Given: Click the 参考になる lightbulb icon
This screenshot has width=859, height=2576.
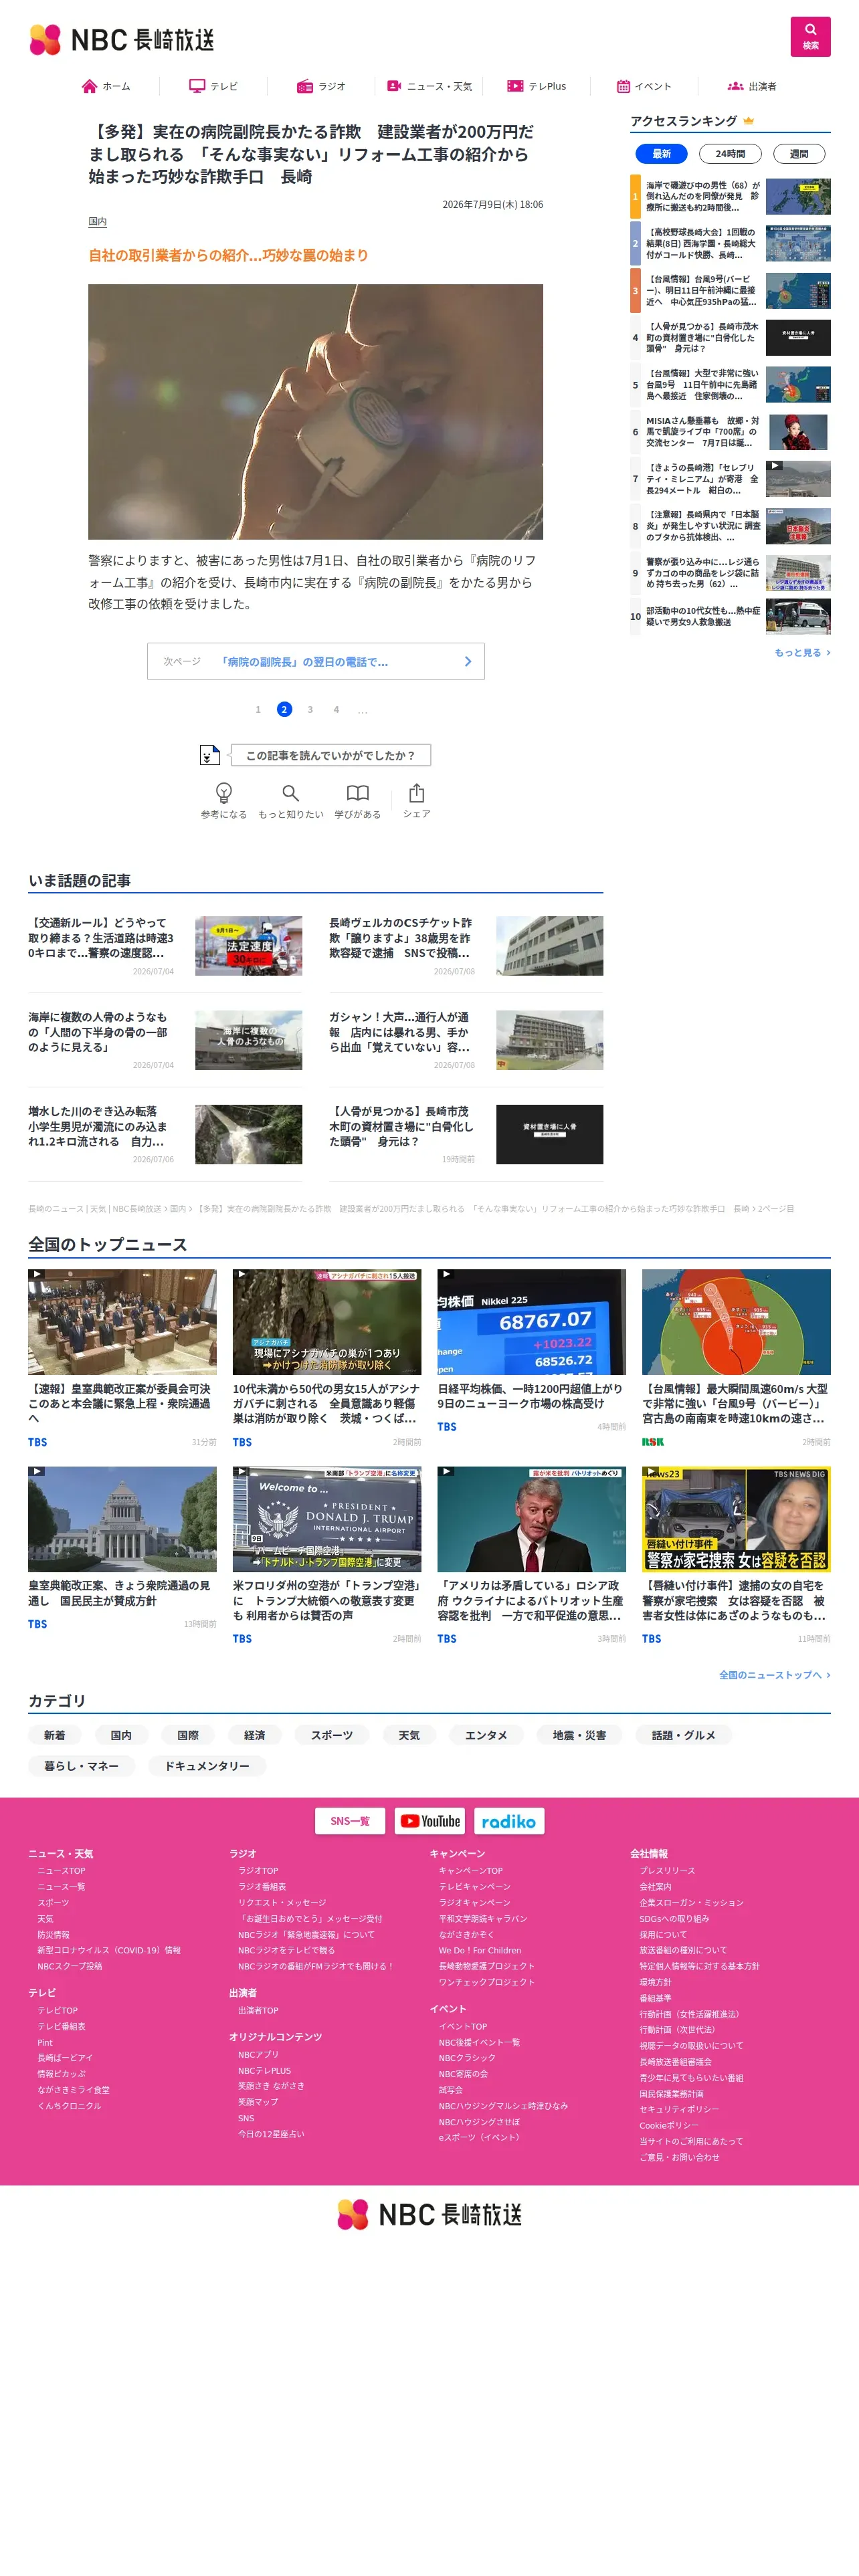Looking at the screenshot, I should (x=224, y=792).
